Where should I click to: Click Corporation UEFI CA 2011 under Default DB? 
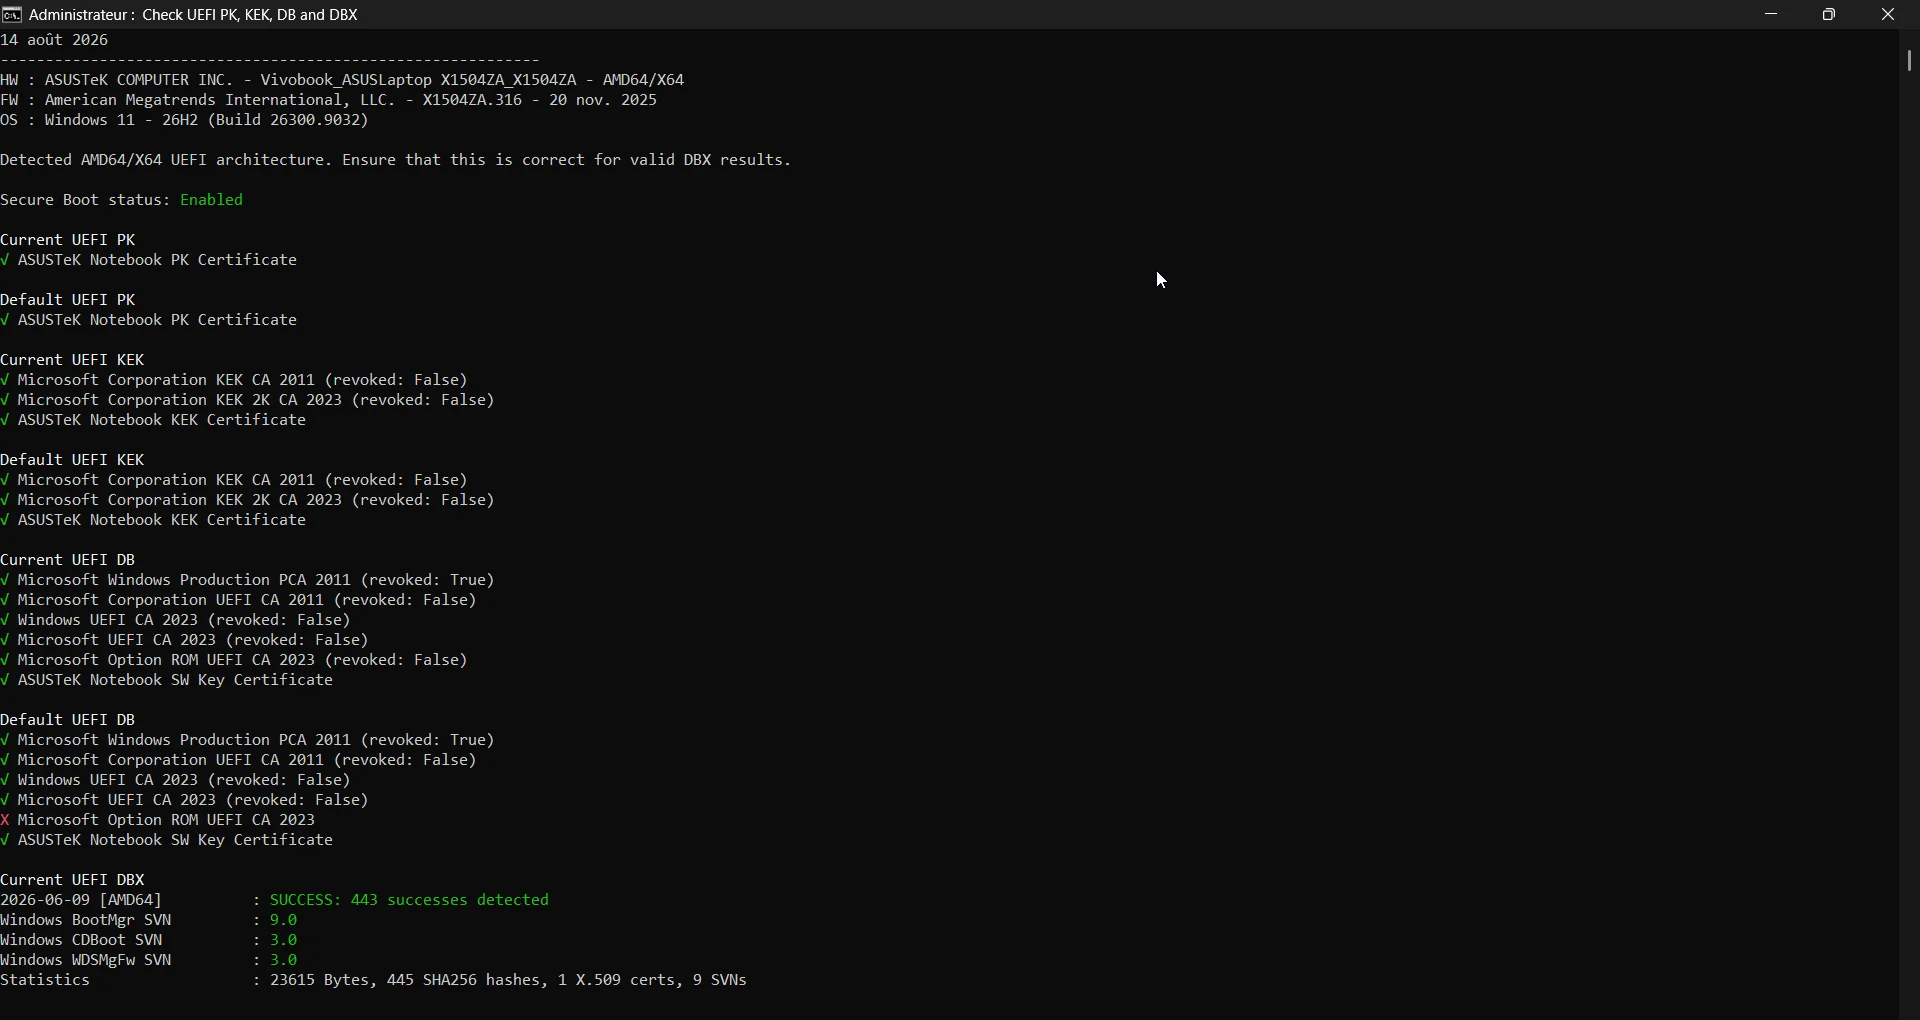point(239,760)
